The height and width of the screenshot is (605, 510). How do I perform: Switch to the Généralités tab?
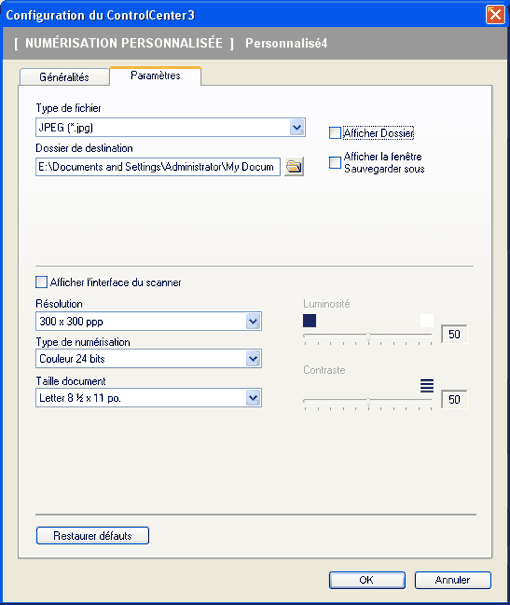pyautogui.click(x=64, y=77)
